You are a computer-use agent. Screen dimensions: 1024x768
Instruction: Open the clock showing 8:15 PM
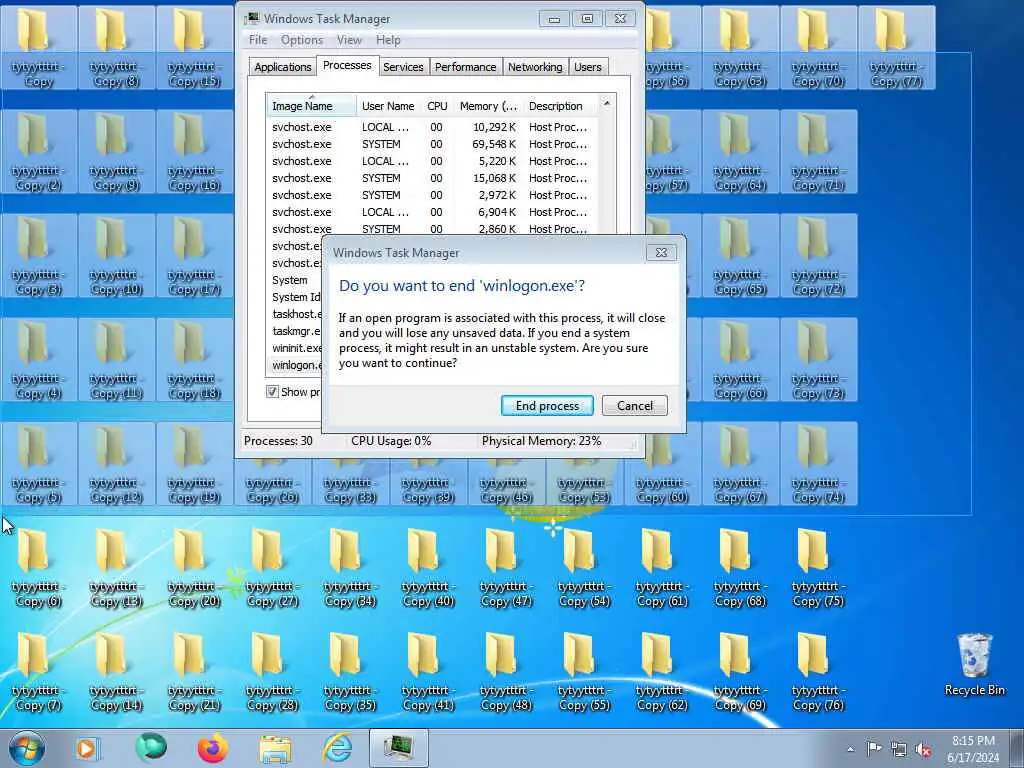click(973, 749)
